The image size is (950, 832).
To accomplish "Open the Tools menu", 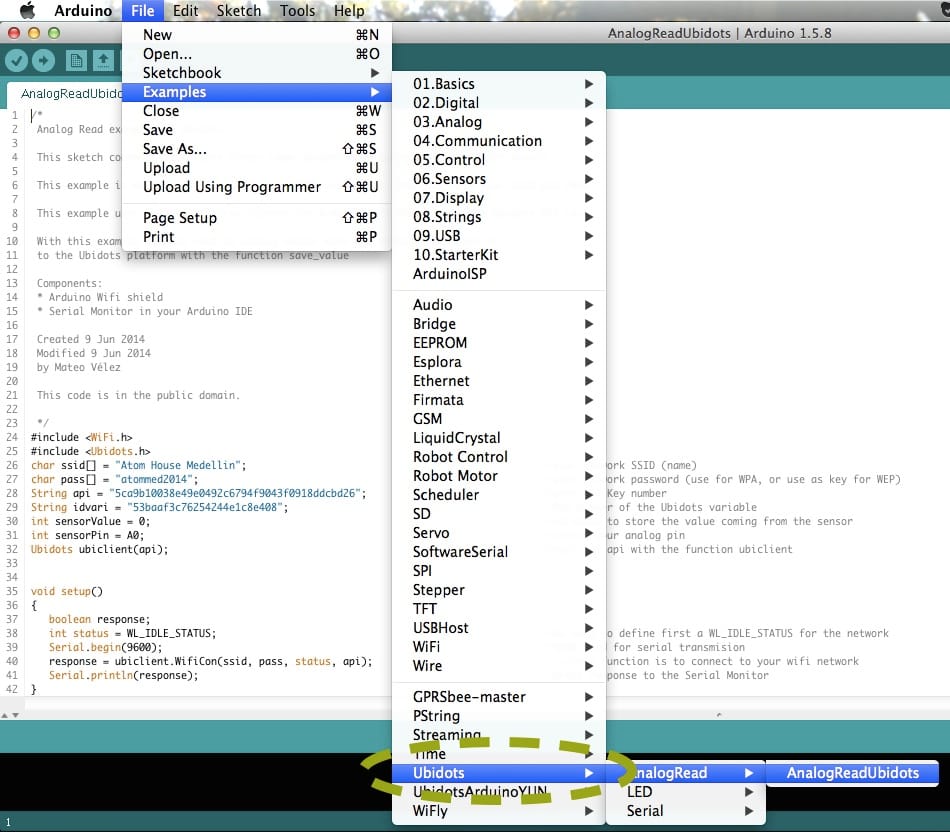I will (297, 10).
